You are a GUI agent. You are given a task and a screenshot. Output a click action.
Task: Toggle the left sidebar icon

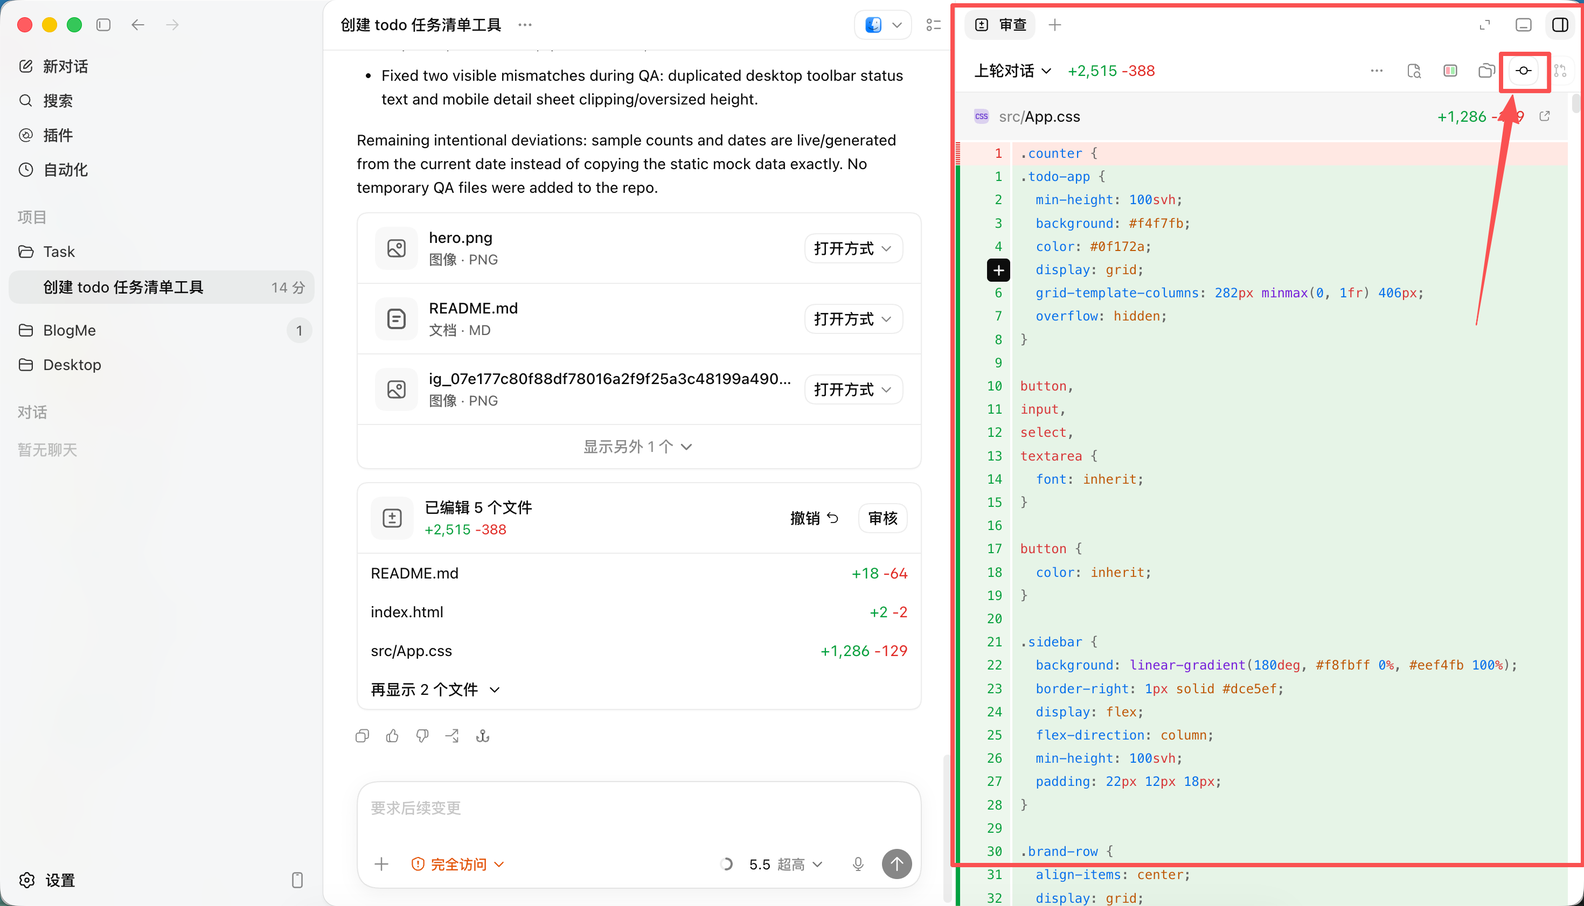103,25
